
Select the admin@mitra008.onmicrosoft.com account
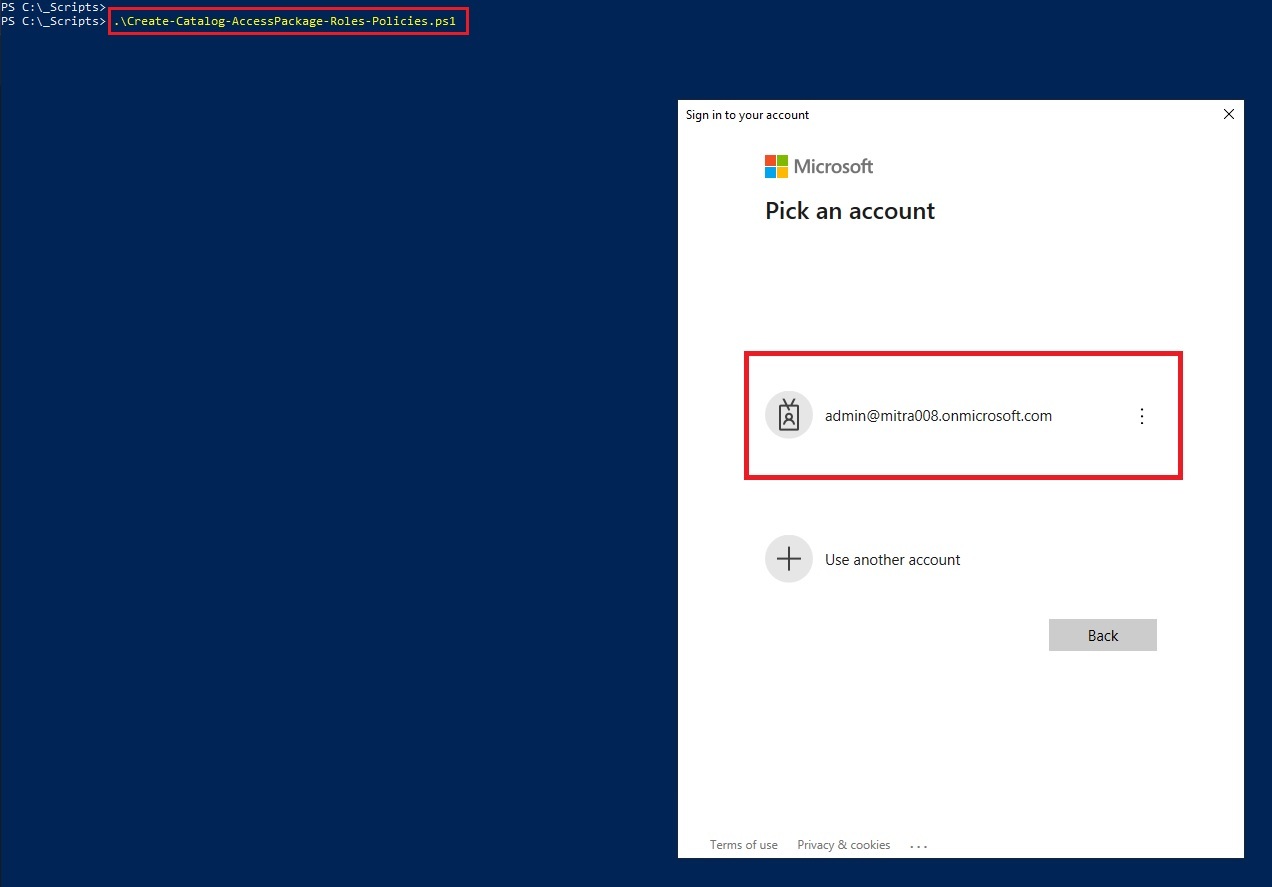click(x=938, y=416)
